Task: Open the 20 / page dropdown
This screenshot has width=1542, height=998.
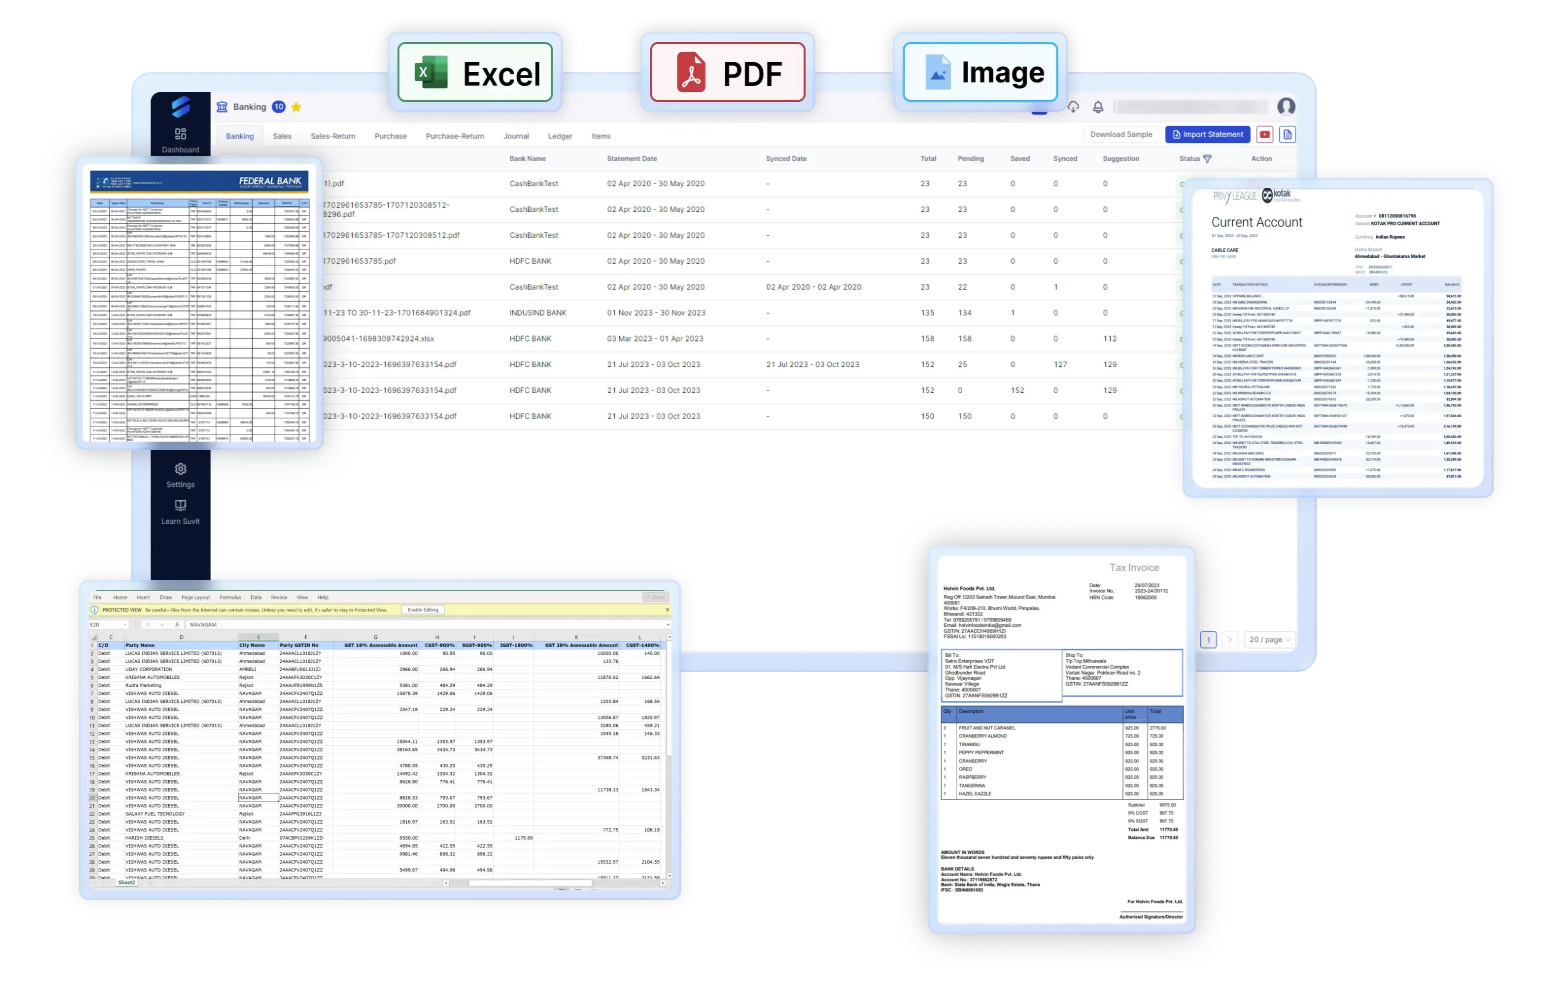Action: point(1269,640)
